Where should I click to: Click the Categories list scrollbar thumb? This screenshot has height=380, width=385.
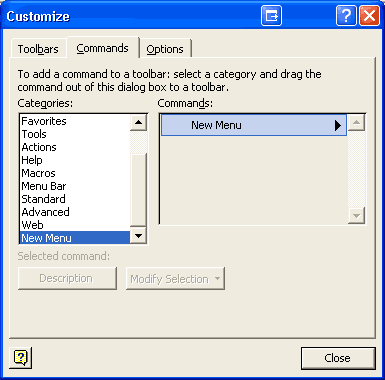click(x=138, y=190)
